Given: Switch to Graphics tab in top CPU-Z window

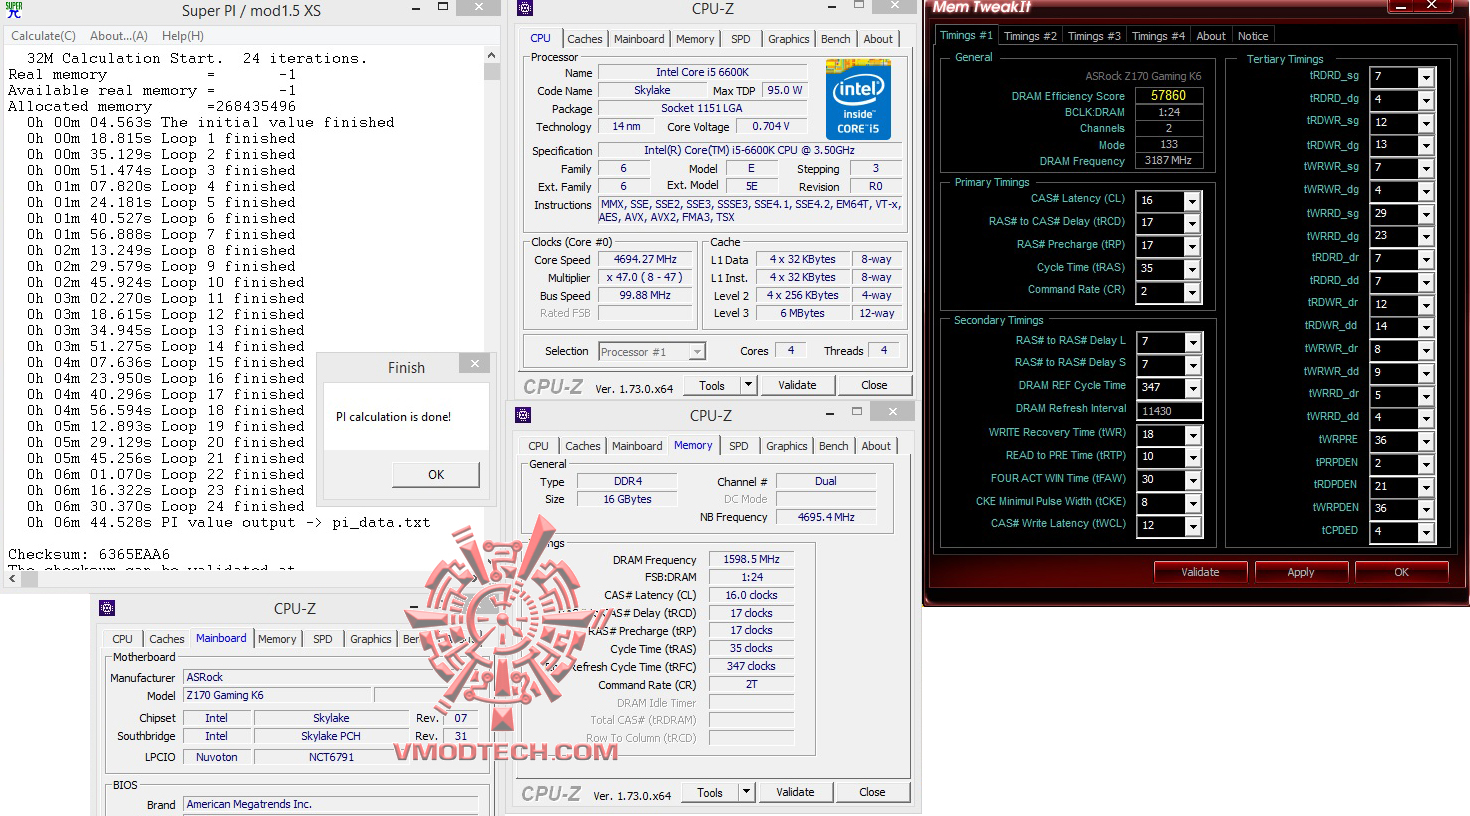Looking at the screenshot, I should tap(789, 39).
